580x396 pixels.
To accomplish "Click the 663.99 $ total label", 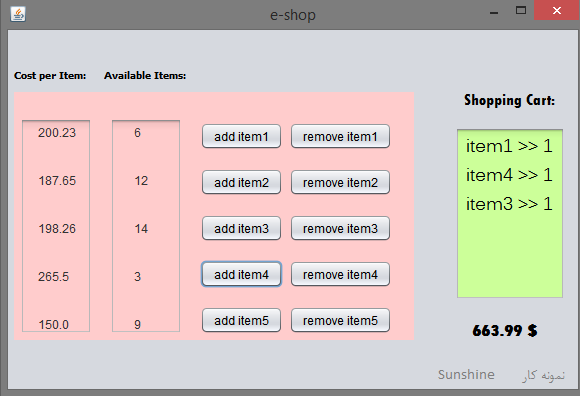I will point(505,330).
